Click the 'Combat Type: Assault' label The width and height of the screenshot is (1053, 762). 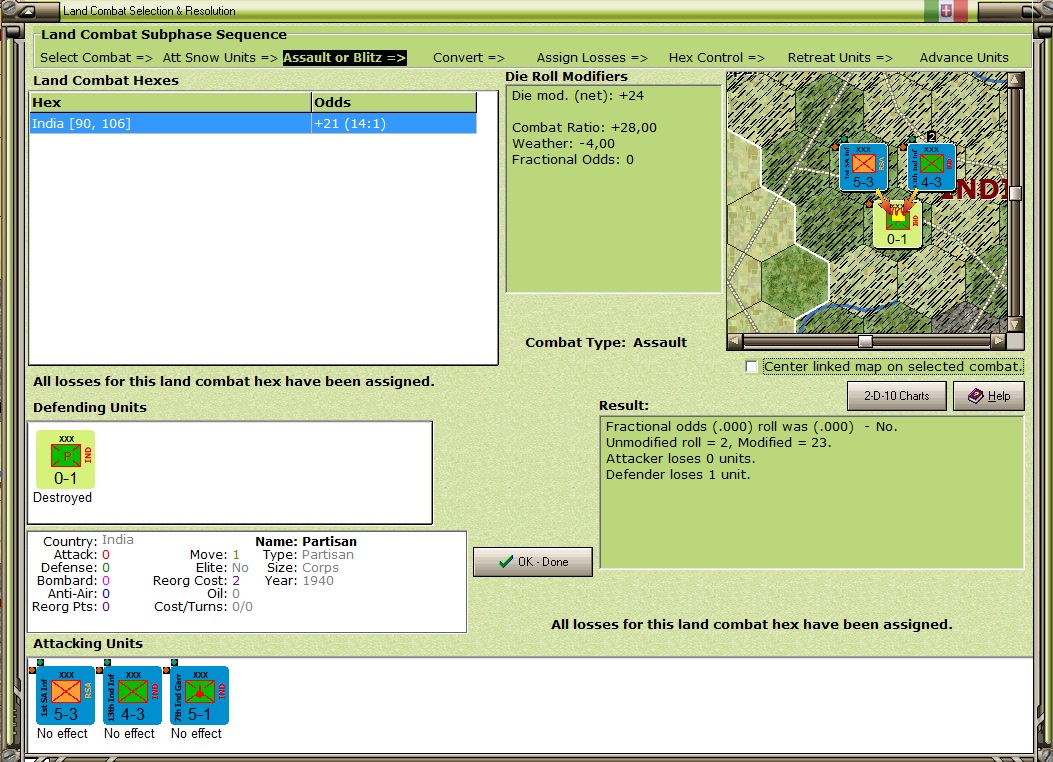(606, 342)
